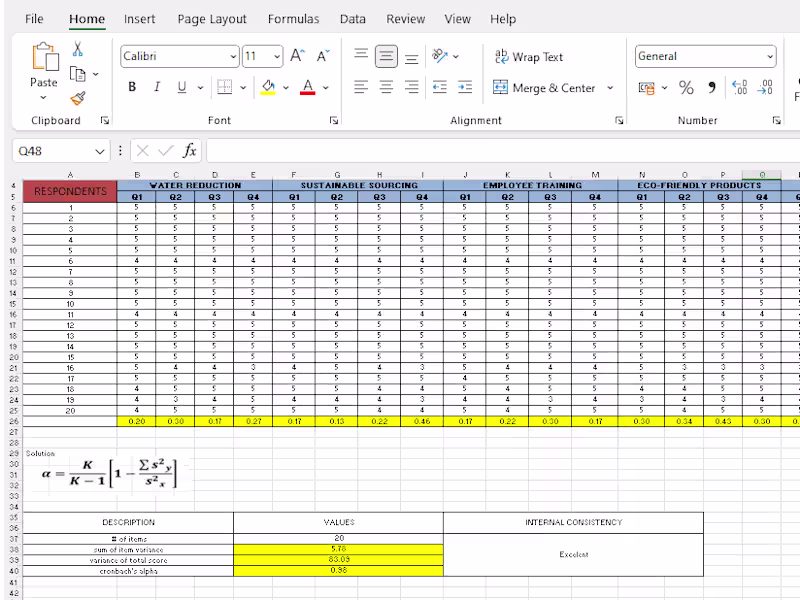The height and width of the screenshot is (600, 800).
Task: Apply Percent Style format
Action: coord(686,88)
